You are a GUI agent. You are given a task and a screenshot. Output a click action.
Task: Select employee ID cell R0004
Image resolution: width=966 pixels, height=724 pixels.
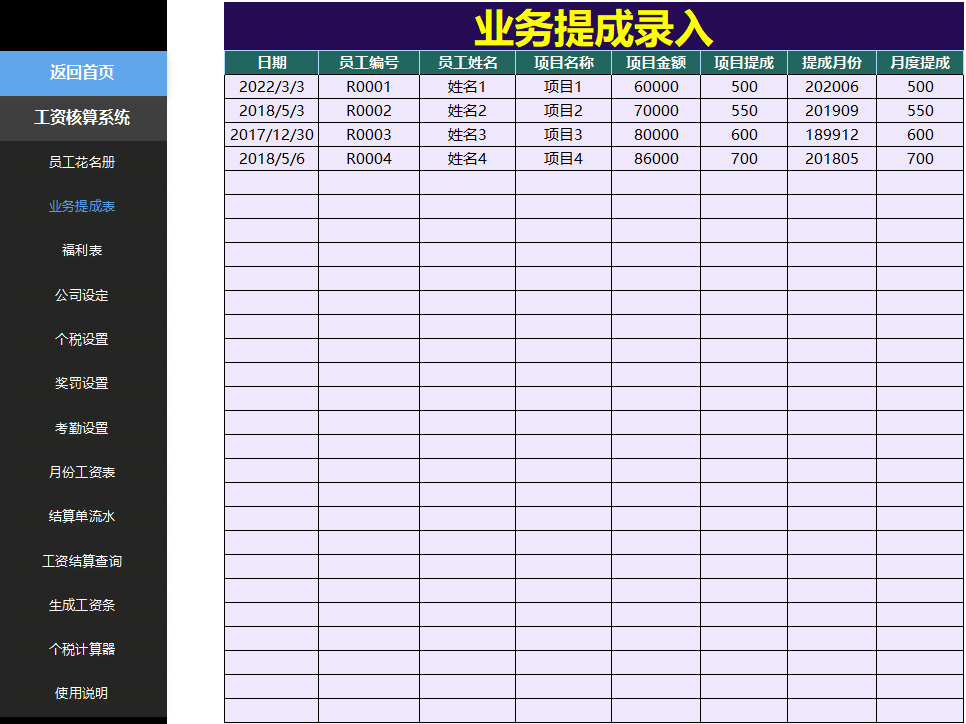(x=369, y=159)
